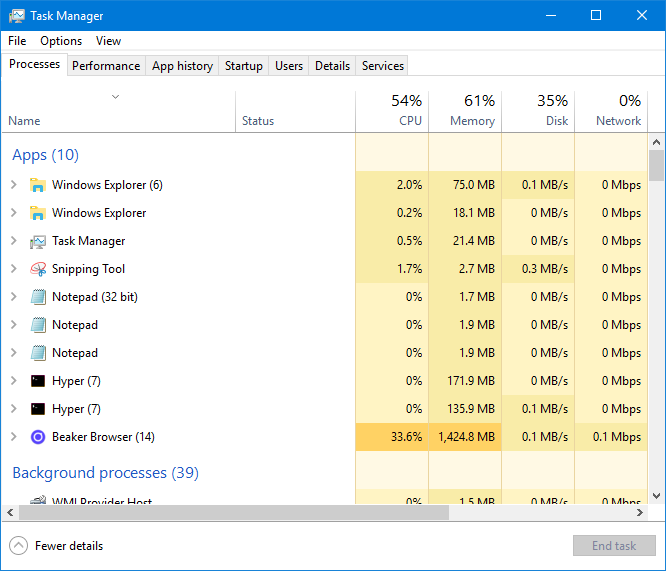Click the 171.9 MB memory cell
Image resolution: width=666 pixels, height=571 pixels.
pyautogui.click(x=465, y=381)
